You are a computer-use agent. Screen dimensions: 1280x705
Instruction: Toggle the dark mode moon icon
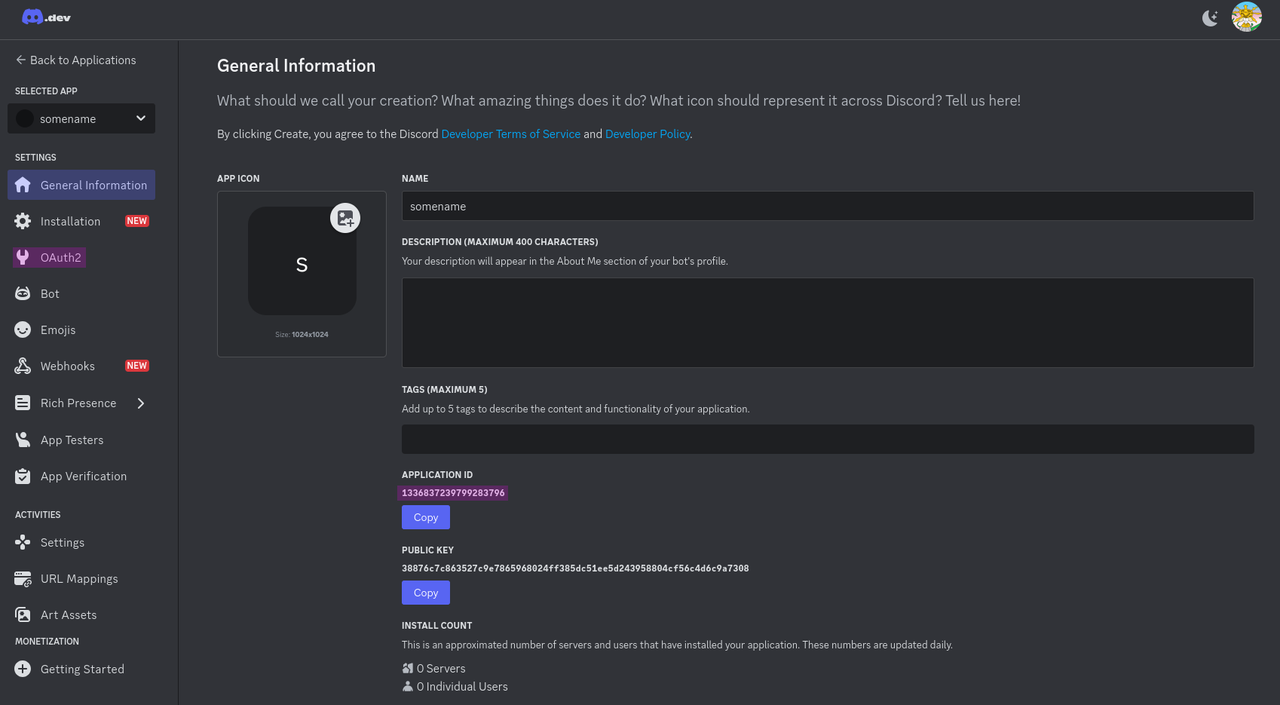point(1210,17)
